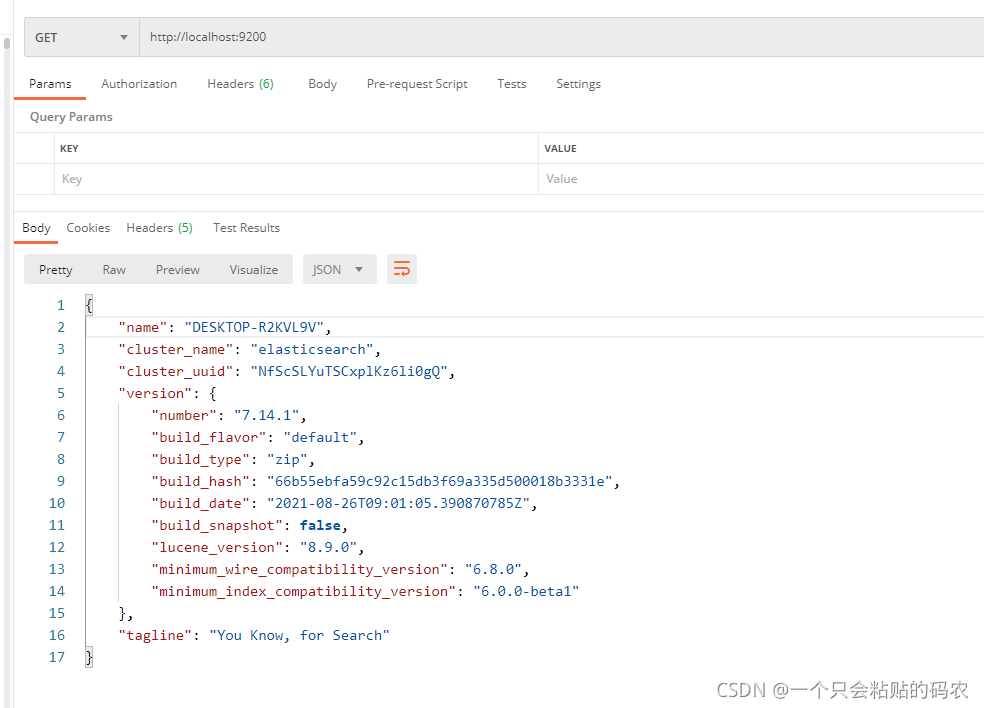
Task: Open the request Headers (6) tab
Action: (x=240, y=84)
